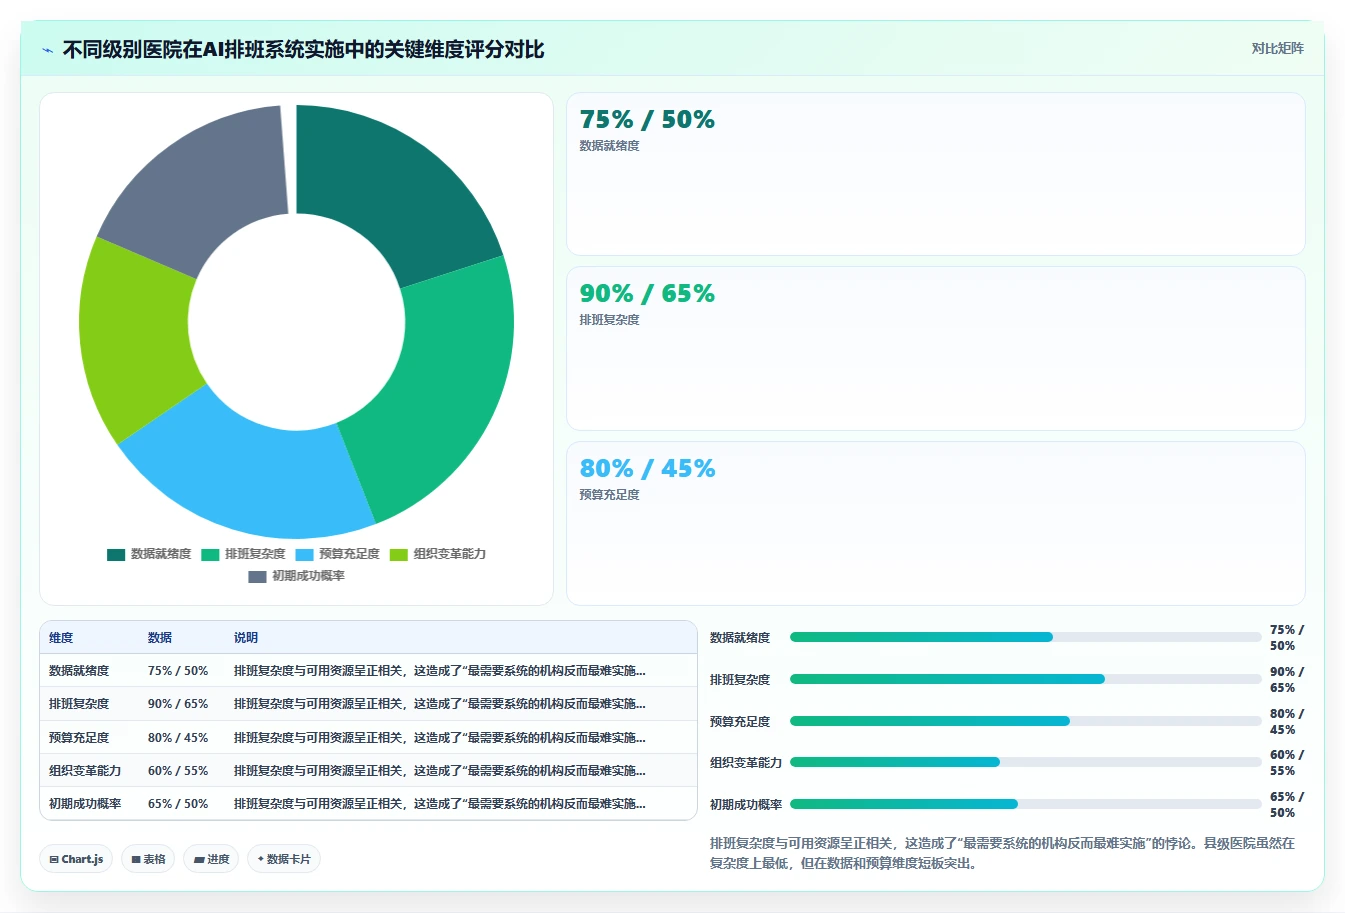Viewport: 1345px width, 913px height.
Task: Click the 65% / 50% table cell
Action: point(178,804)
